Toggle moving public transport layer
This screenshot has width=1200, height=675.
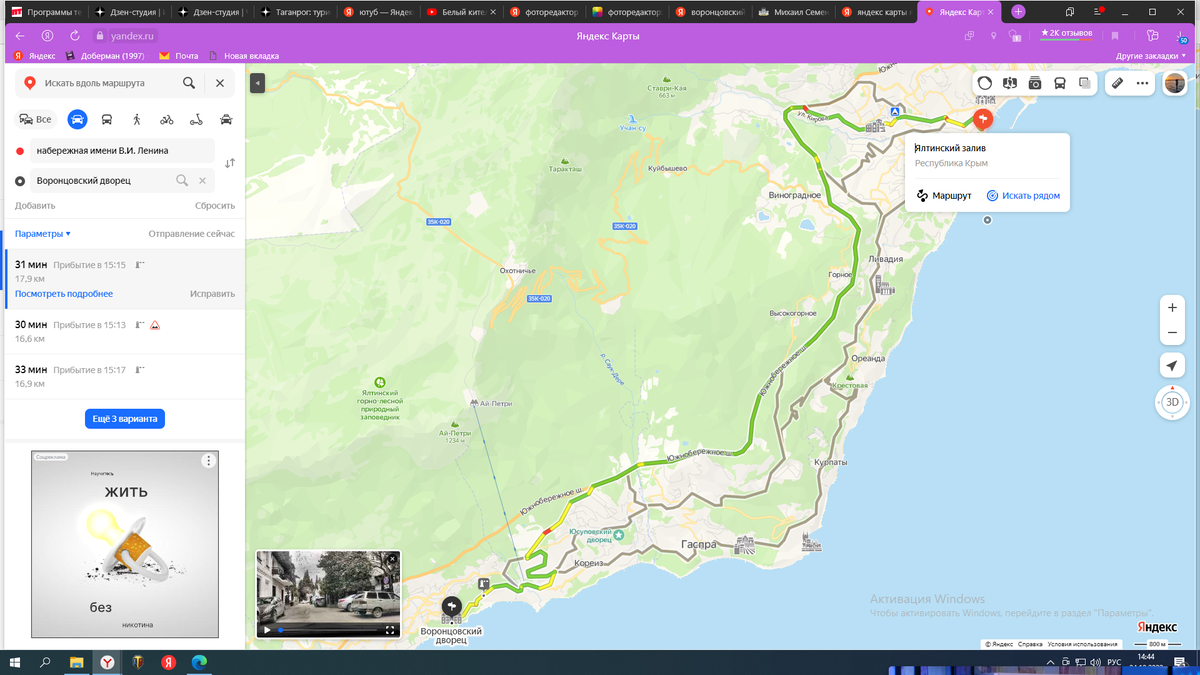coord(1060,84)
